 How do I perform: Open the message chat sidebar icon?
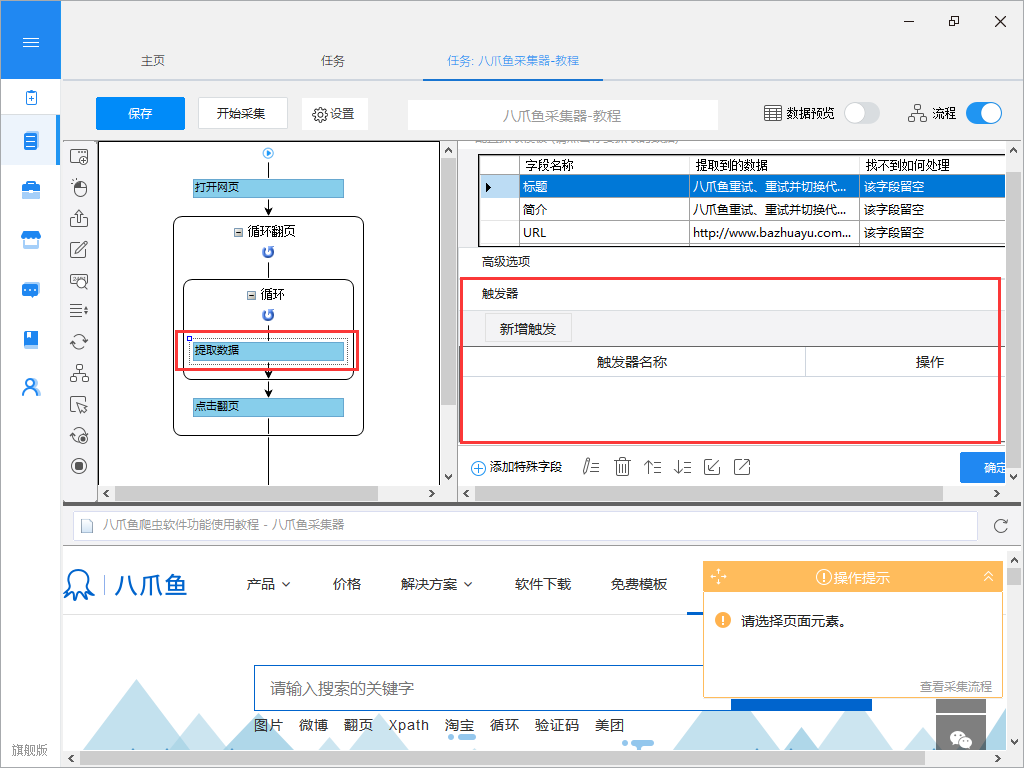click(31, 289)
